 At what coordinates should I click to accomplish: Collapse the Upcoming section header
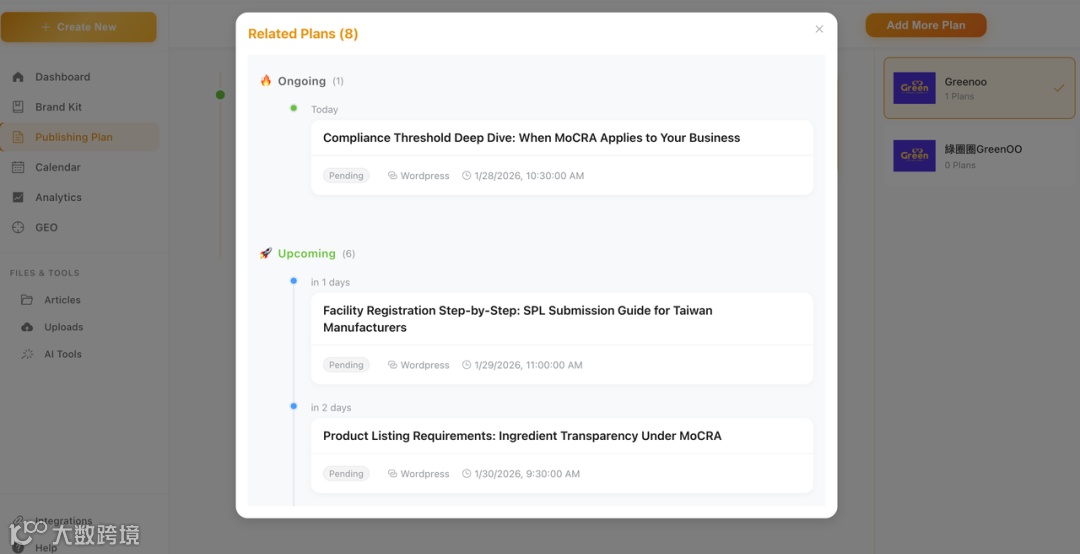[x=306, y=254]
